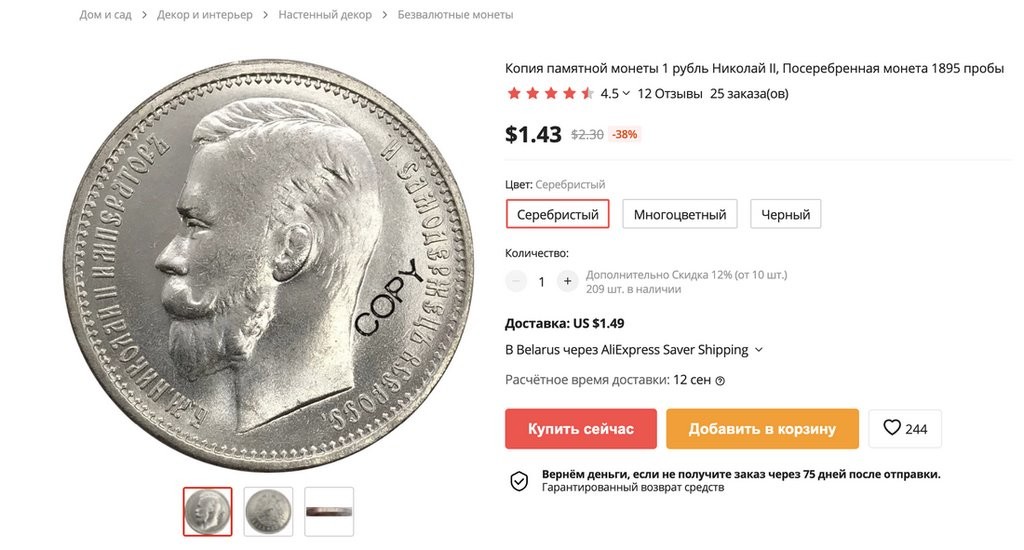This screenshot has height=550, width=1024.
Task: Open Безвалютные монеты breadcrumb link
Action: click(455, 15)
